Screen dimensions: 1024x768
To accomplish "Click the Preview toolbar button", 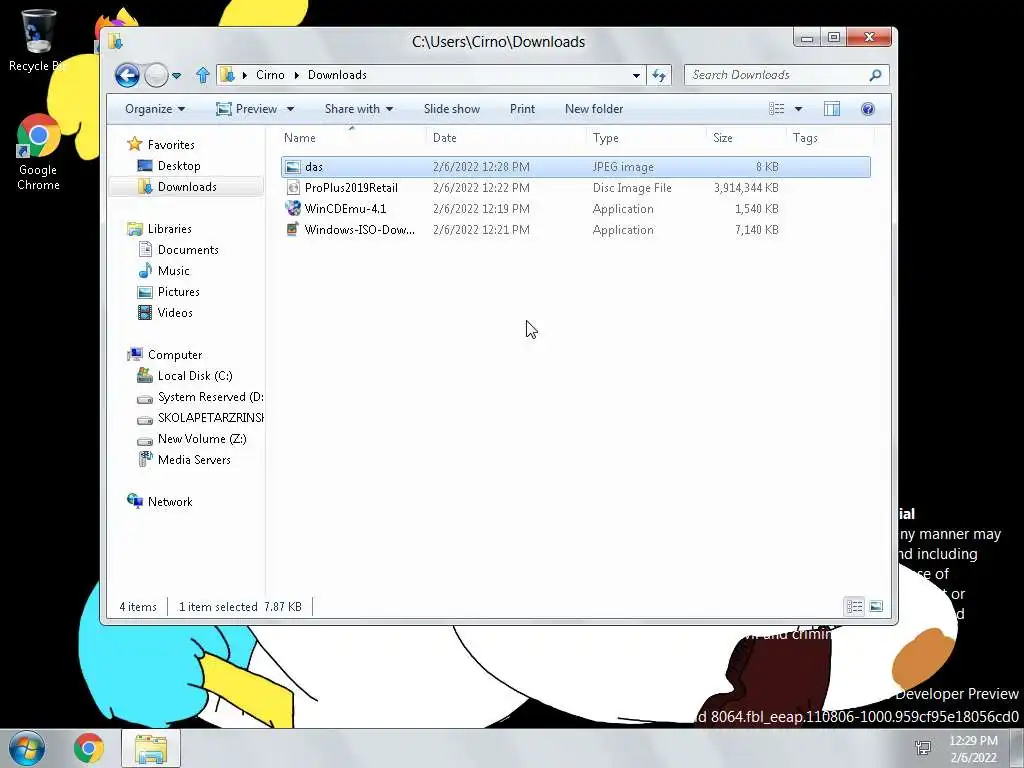I will point(247,109).
